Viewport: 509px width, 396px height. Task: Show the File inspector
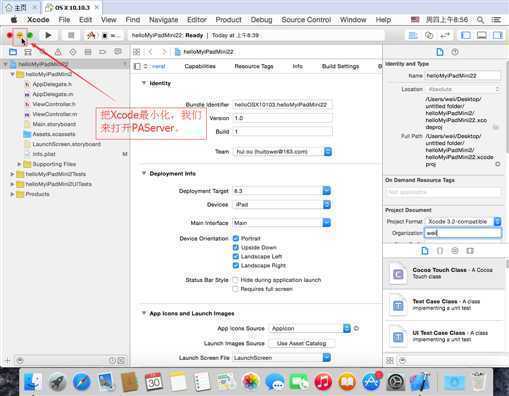[440, 52]
